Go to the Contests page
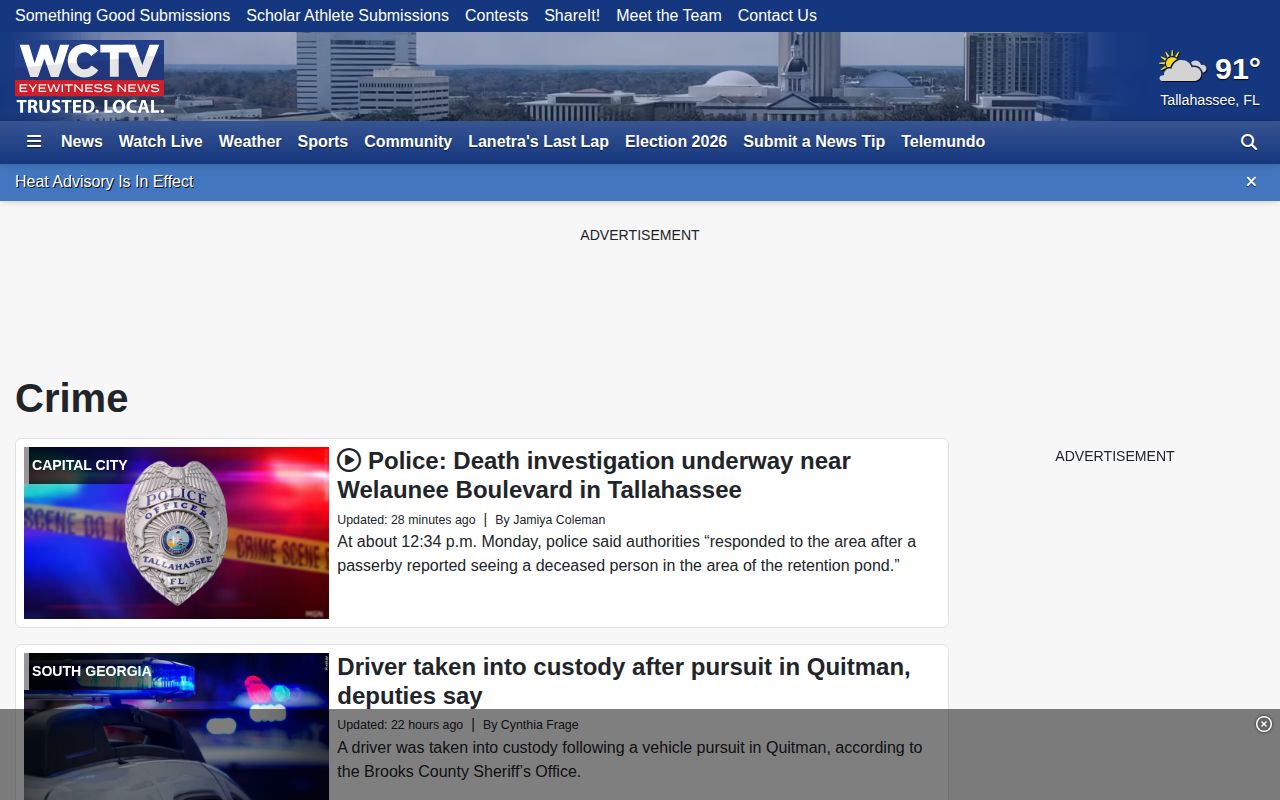The image size is (1280, 800). (497, 16)
